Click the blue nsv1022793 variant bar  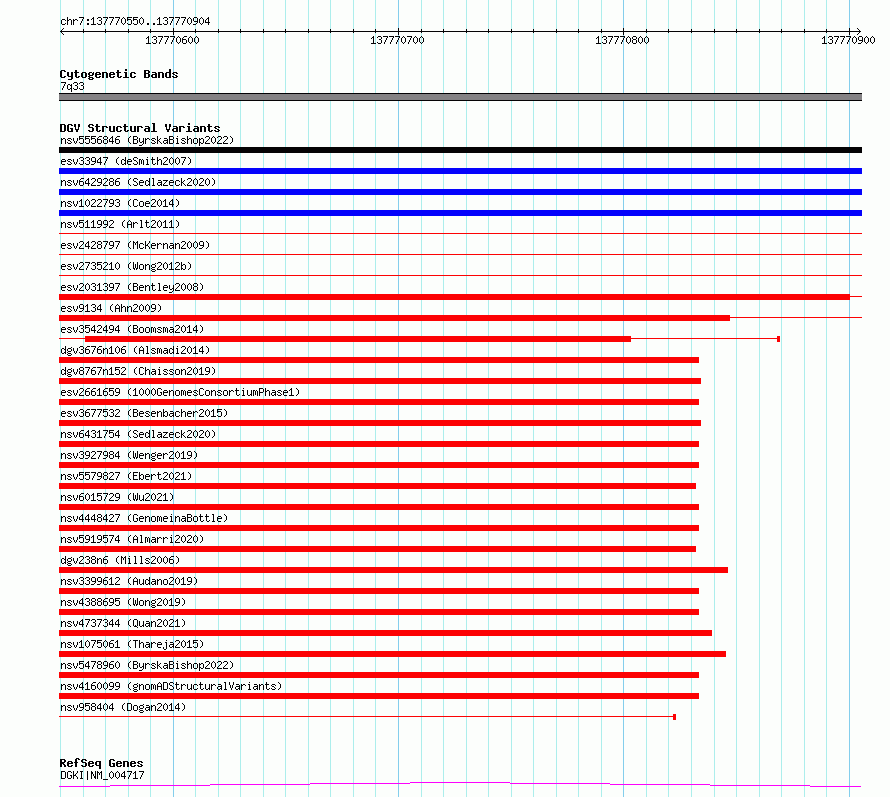click(460, 213)
